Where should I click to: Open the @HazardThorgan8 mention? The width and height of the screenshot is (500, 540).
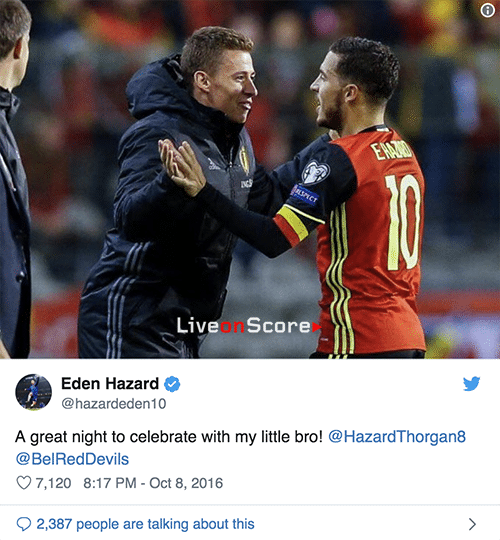coord(397,437)
